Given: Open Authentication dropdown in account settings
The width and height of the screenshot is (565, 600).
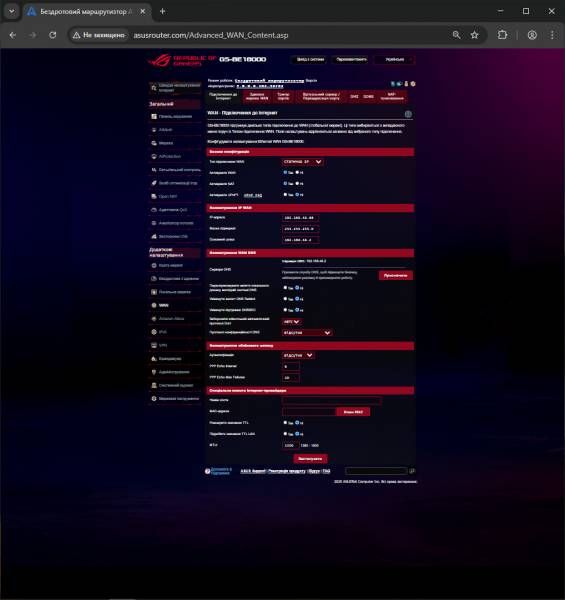Looking at the screenshot, I should [x=298, y=355].
